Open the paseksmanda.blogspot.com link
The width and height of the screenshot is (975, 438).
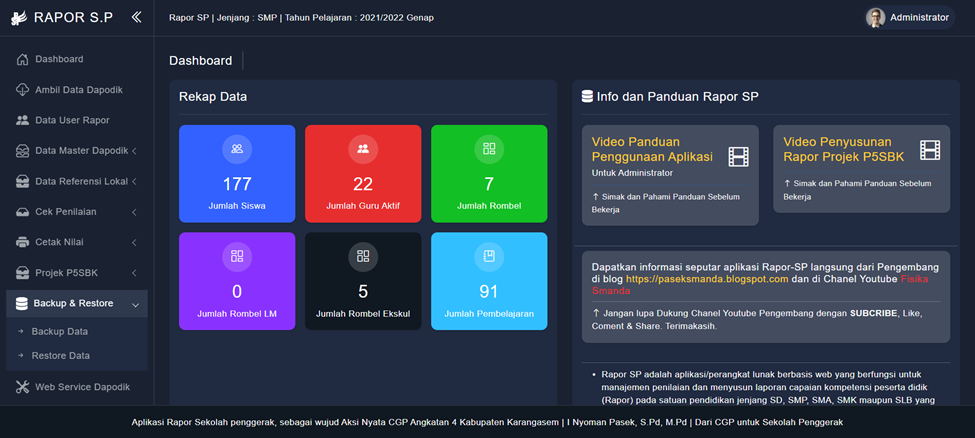tap(707, 279)
